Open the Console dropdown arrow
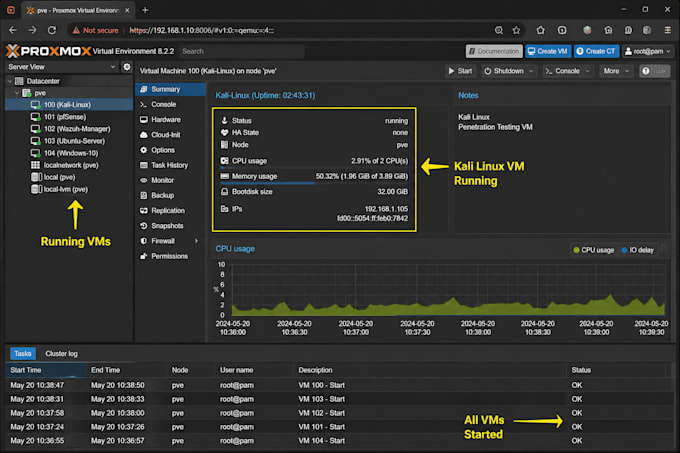This screenshot has width=680, height=453. (588, 71)
